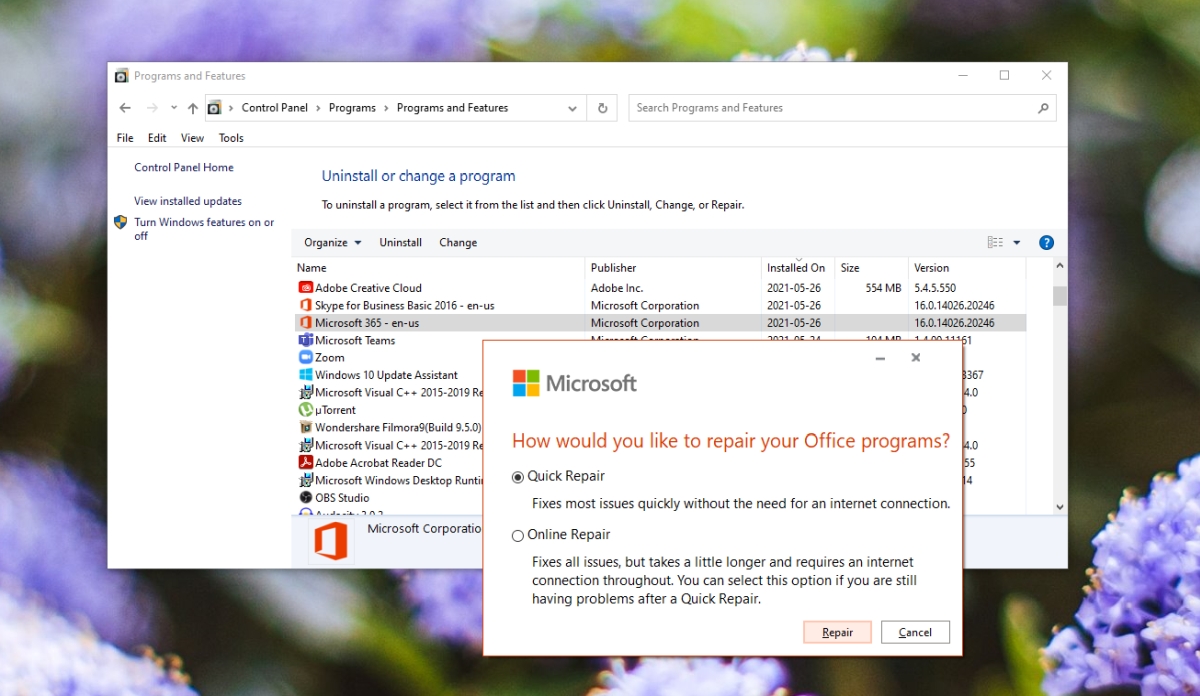Select the Microsoft 365 Office icon
Screen dimensions: 1200x696
click(306, 323)
